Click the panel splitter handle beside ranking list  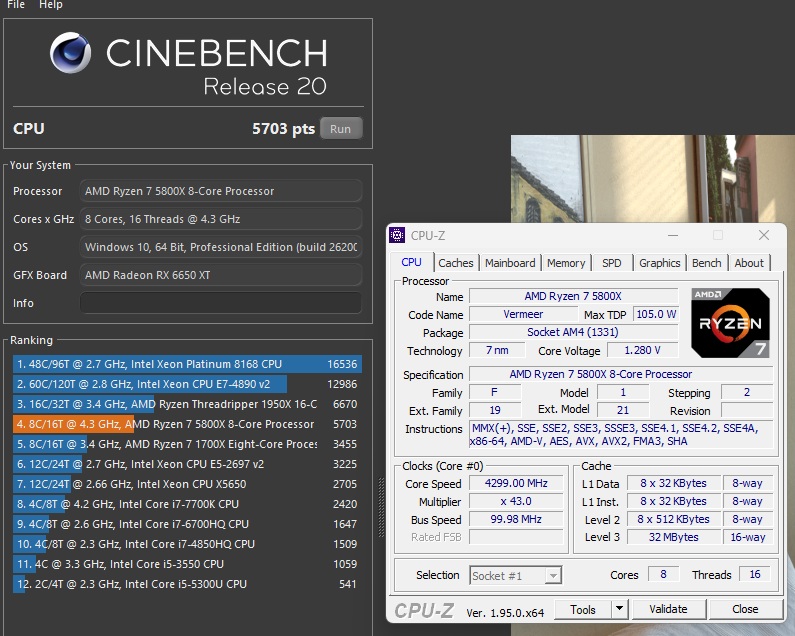coord(381,507)
